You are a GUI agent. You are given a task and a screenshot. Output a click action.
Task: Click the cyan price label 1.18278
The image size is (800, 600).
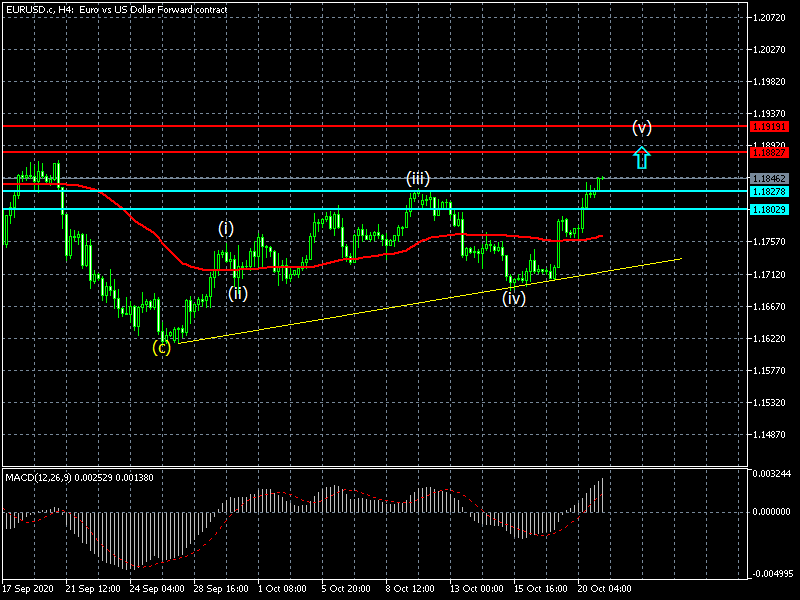coord(769,191)
